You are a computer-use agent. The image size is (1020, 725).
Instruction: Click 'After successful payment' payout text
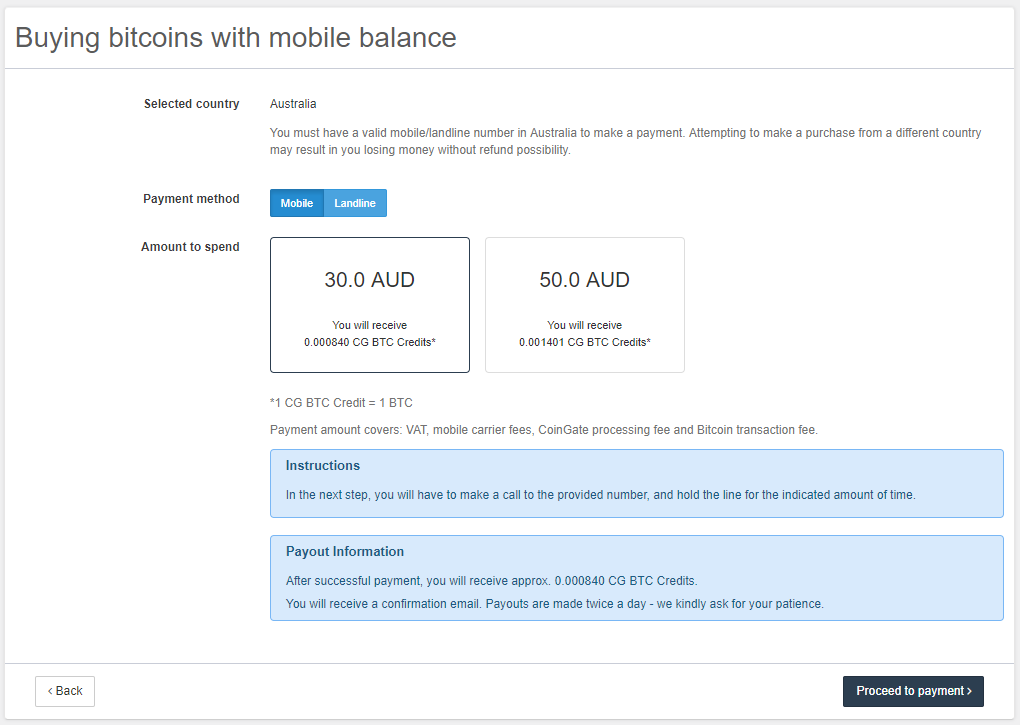[x=492, y=581]
